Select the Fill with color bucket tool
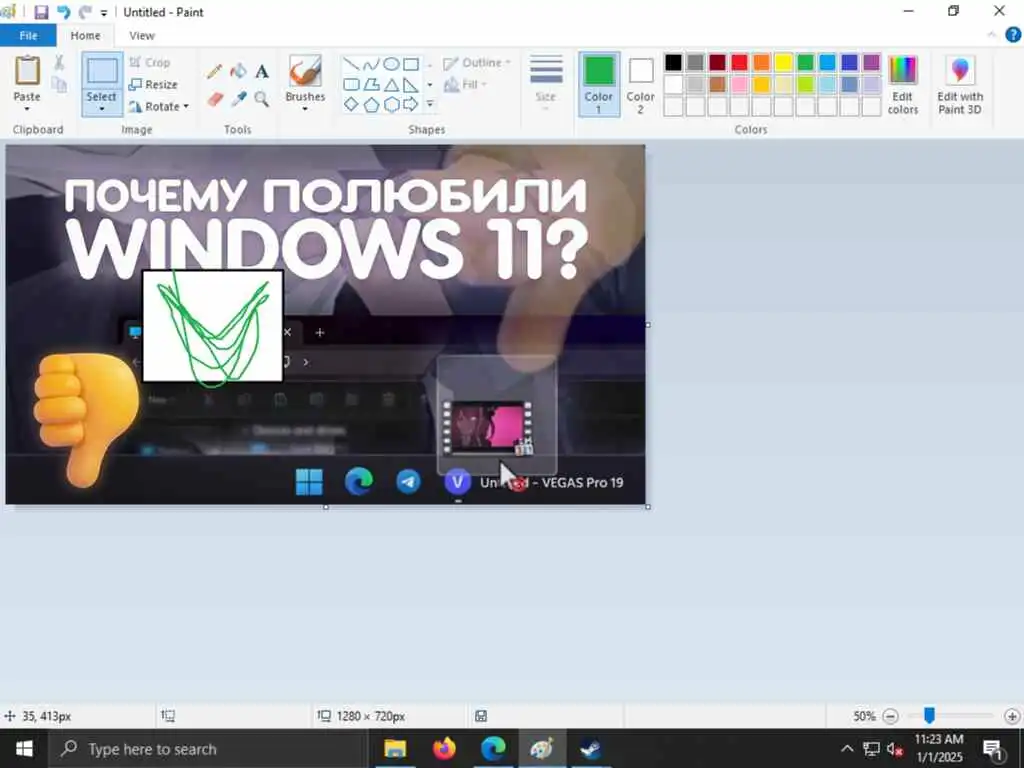The image size is (1024, 768). coord(238,71)
